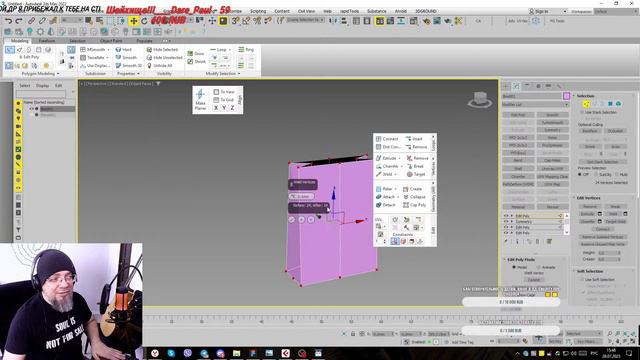Screen dimensions: 640x360
Task: Toggle eye of the Symmetry modifier
Action: coord(506,222)
